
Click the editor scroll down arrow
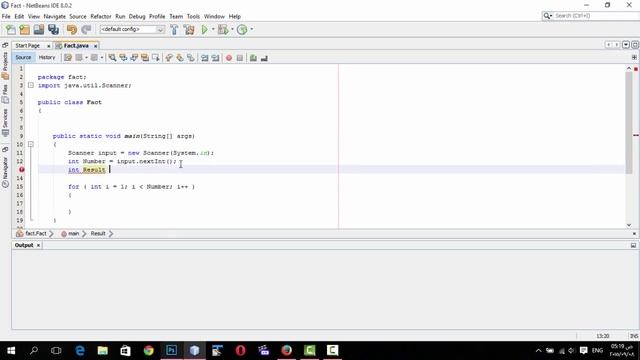(629, 225)
